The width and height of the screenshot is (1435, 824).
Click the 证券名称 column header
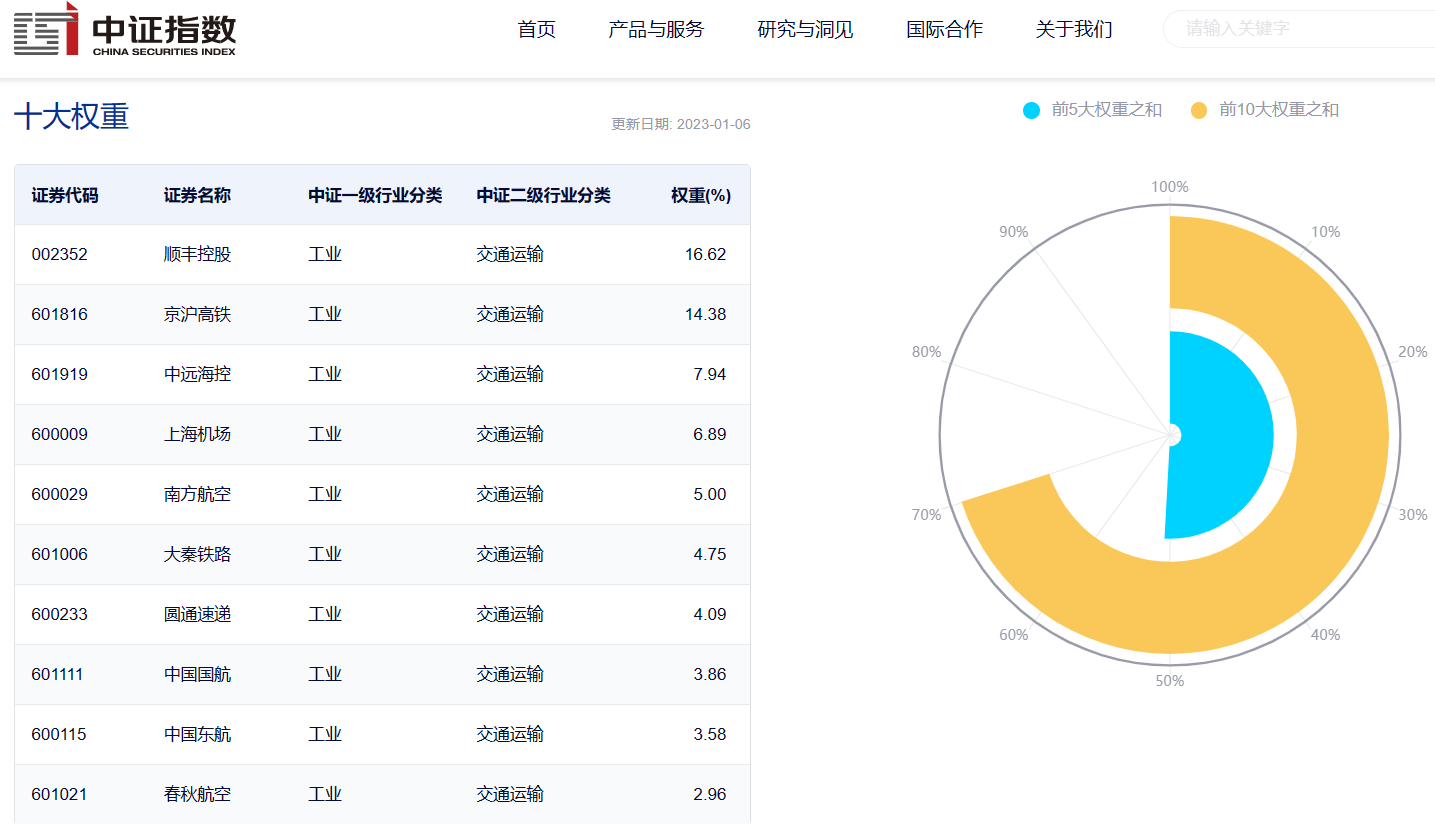pyautogui.click(x=197, y=195)
